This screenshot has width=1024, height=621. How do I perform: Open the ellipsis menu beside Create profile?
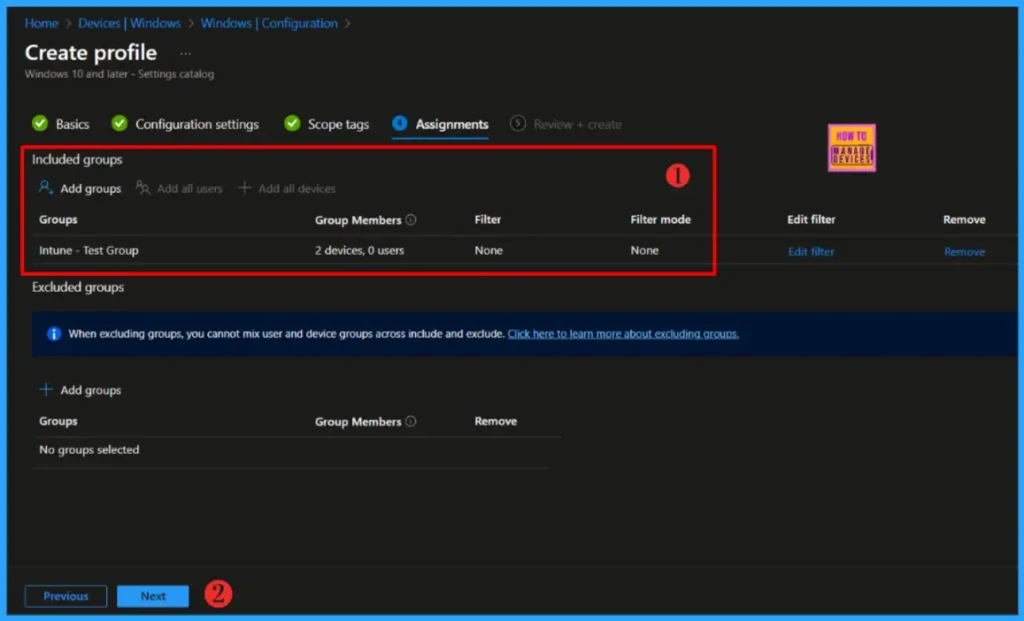[x=185, y=53]
